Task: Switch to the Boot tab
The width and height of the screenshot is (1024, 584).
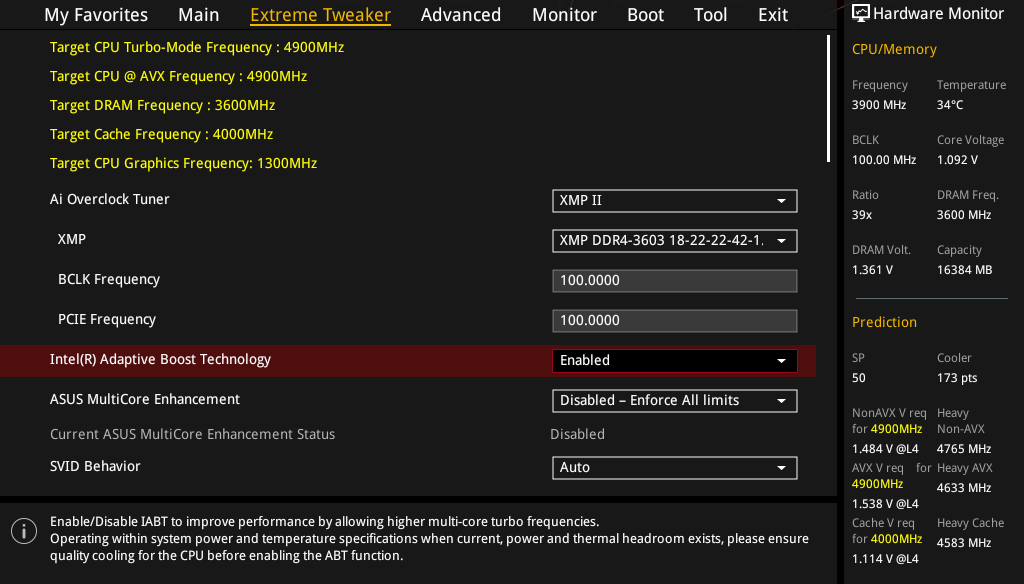Action: pos(645,14)
